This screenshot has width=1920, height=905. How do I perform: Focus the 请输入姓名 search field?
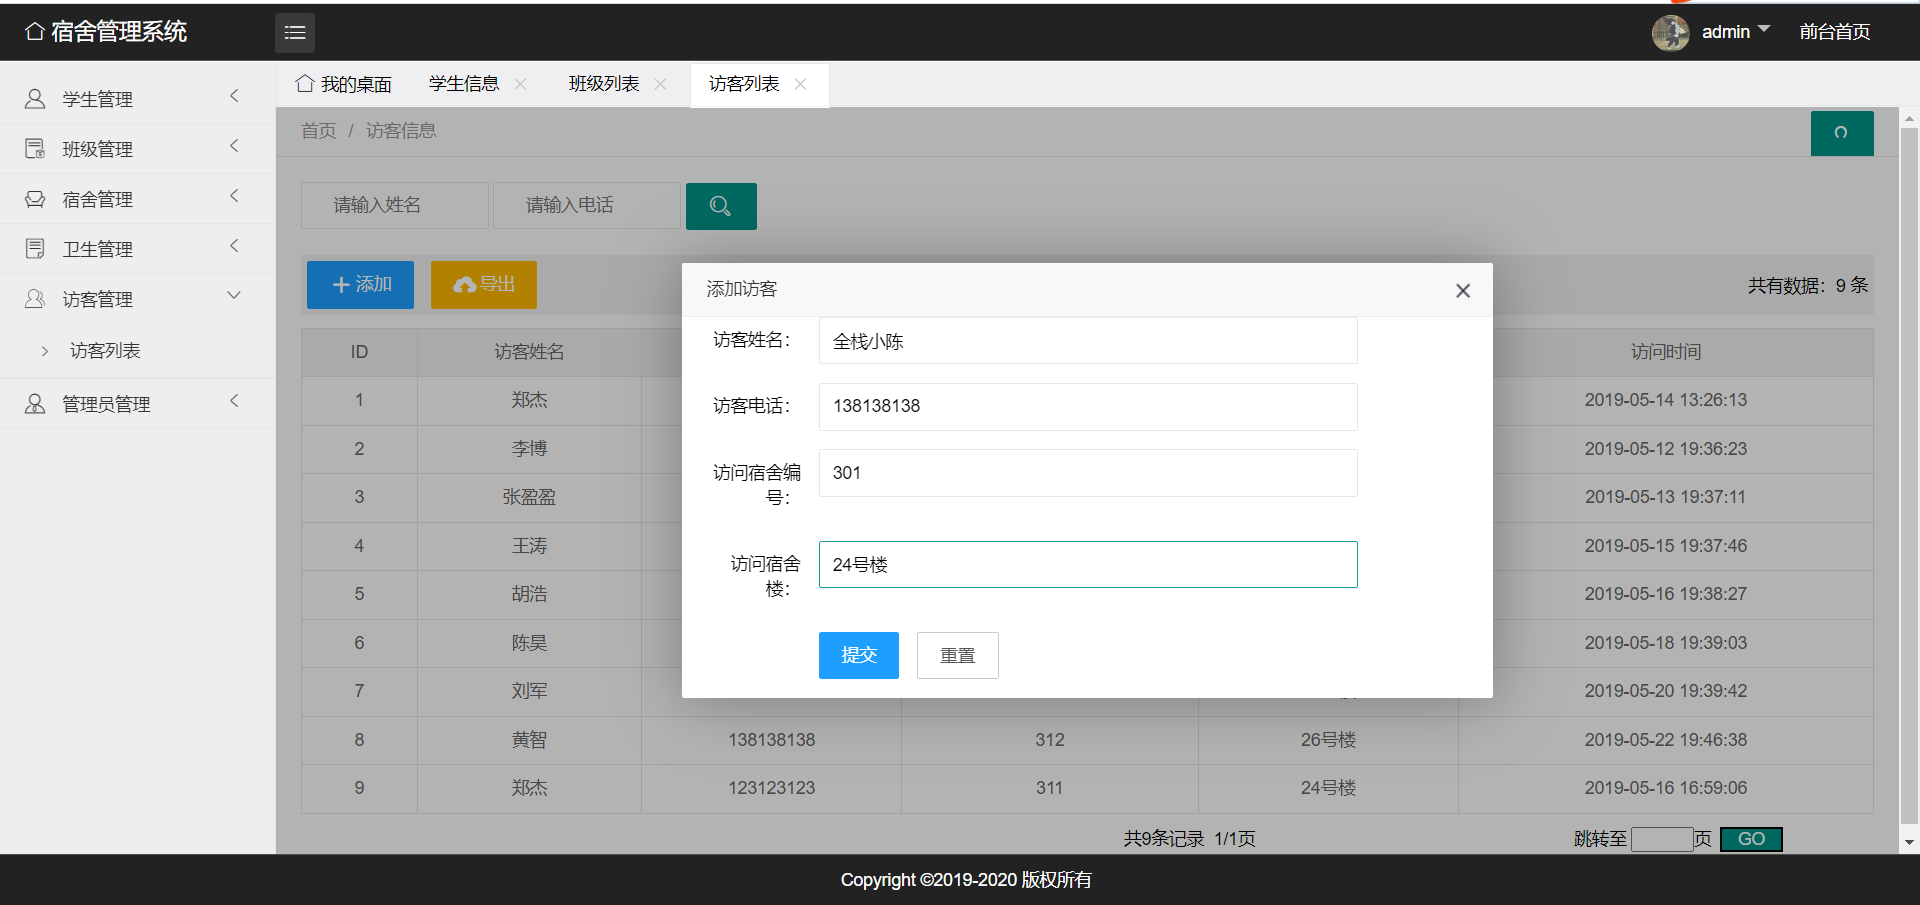(x=395, y=205)
